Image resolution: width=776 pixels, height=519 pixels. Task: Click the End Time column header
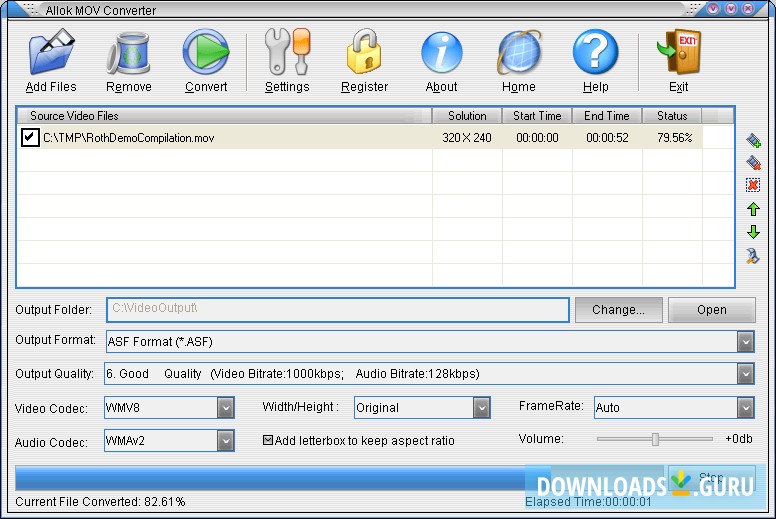tap(607, 116)
